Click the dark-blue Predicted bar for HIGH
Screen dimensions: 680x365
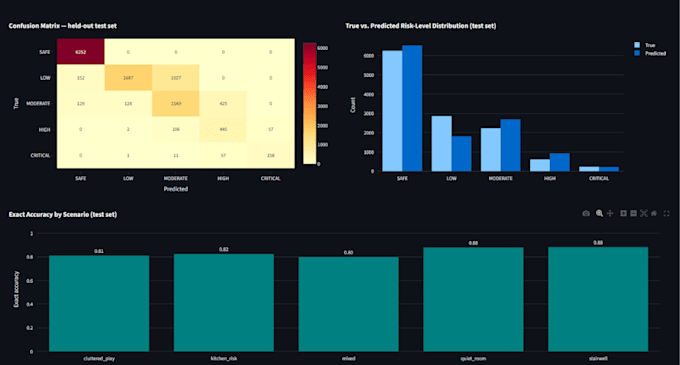pyautogui.click(x=560, y=162)
